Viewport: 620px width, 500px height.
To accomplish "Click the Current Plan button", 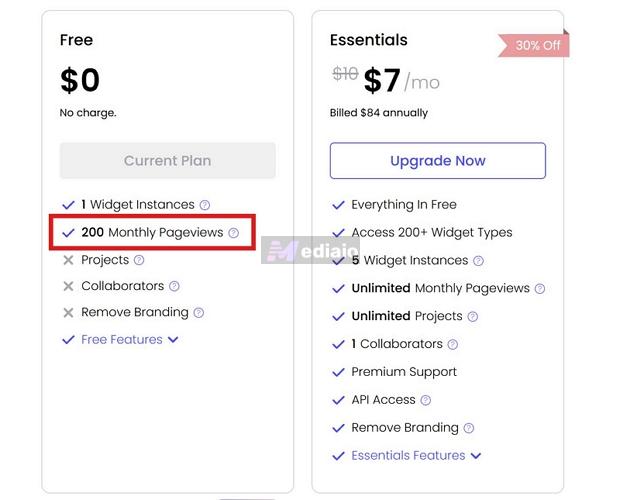I will point(168,161).
